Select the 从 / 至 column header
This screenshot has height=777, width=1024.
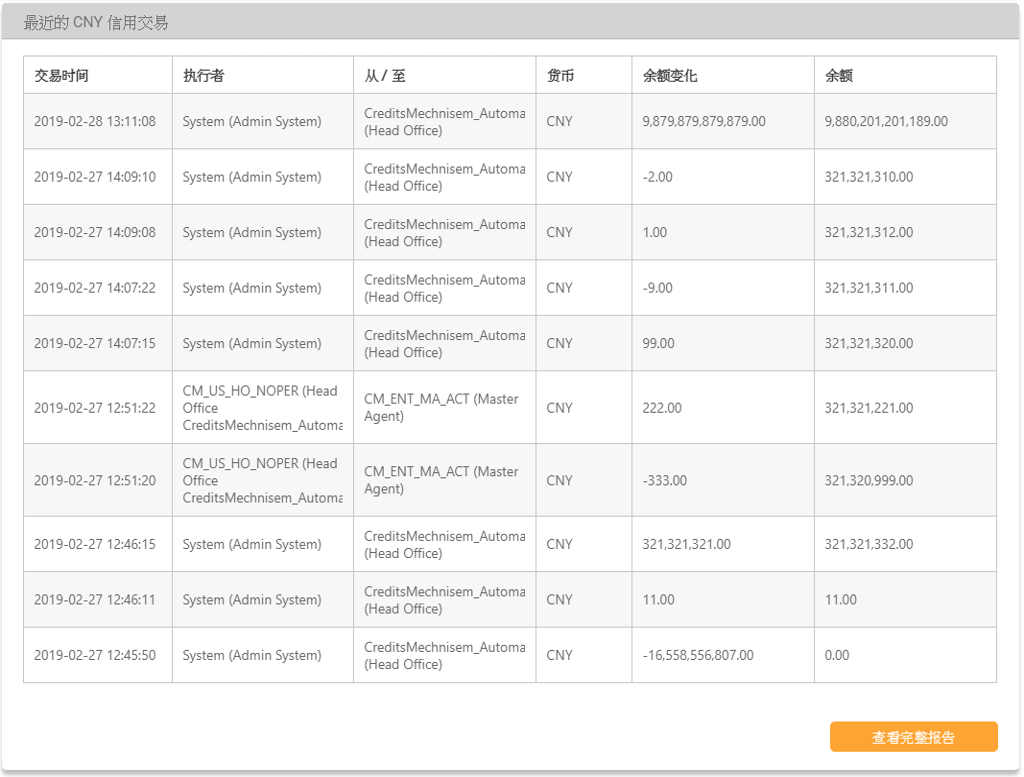tap(385, 76)
